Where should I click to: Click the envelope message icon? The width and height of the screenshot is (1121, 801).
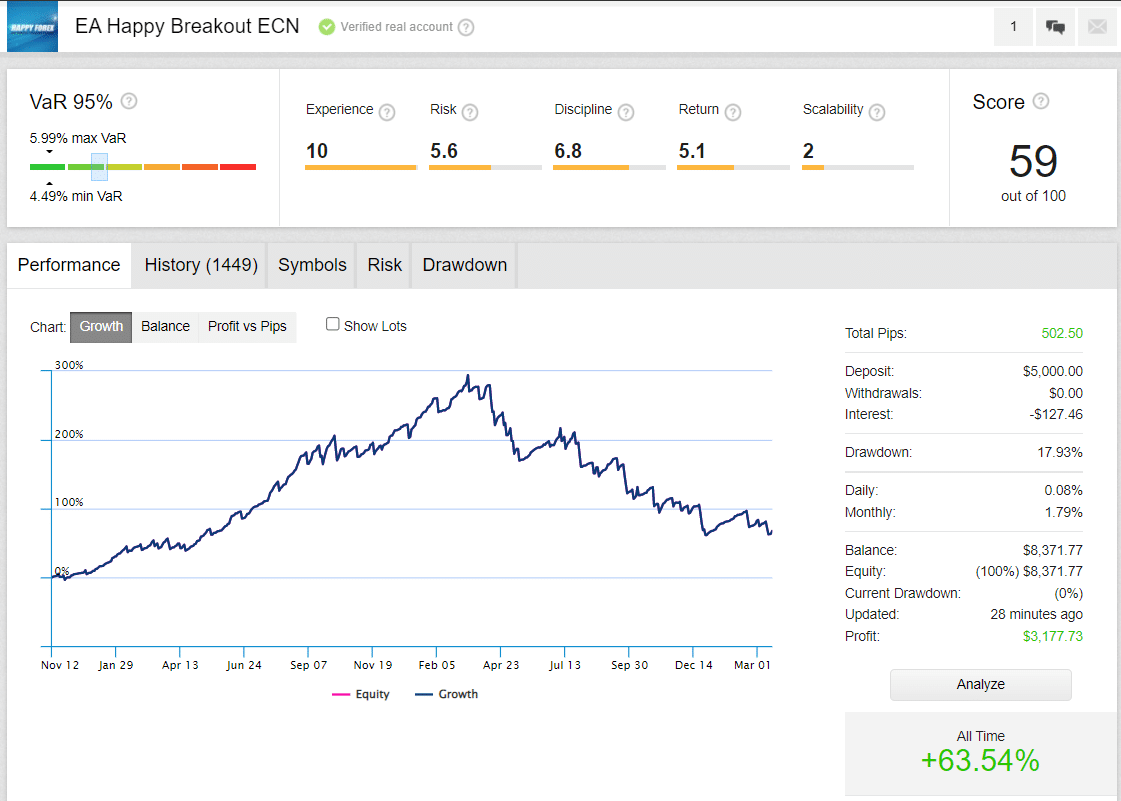tap(1097, 27)
